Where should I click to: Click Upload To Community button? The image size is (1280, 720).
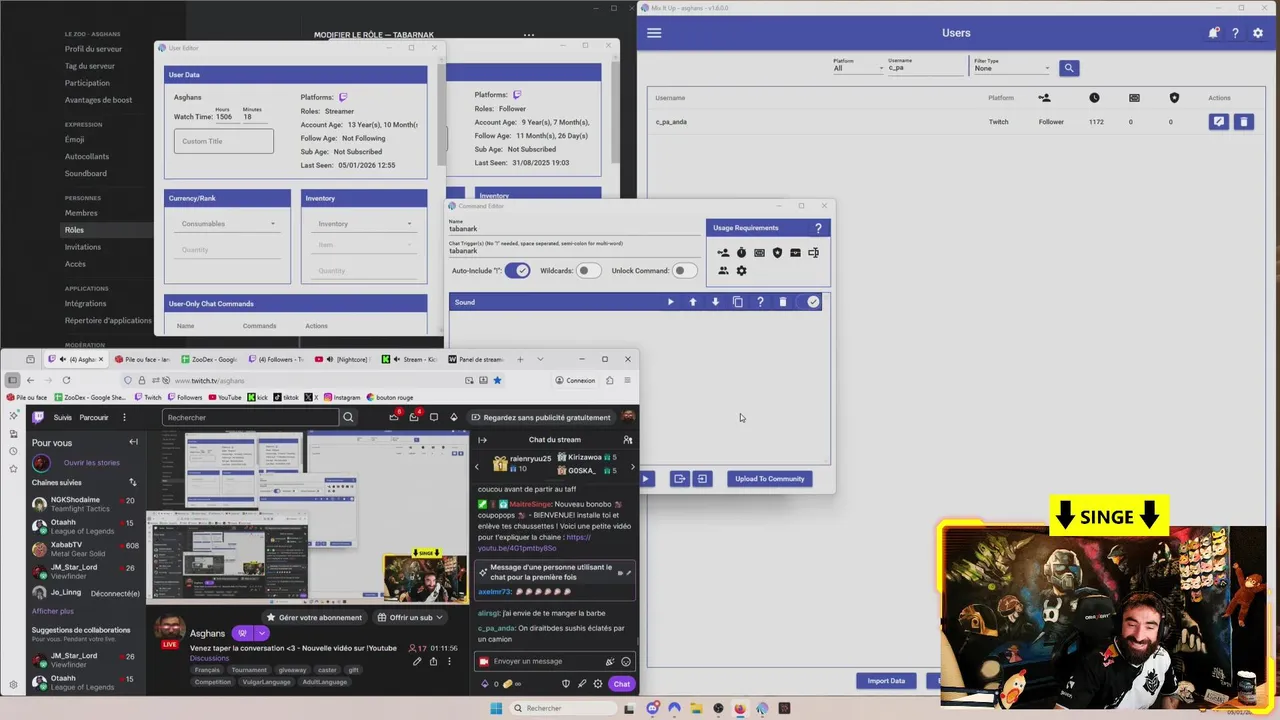point(770,479)
